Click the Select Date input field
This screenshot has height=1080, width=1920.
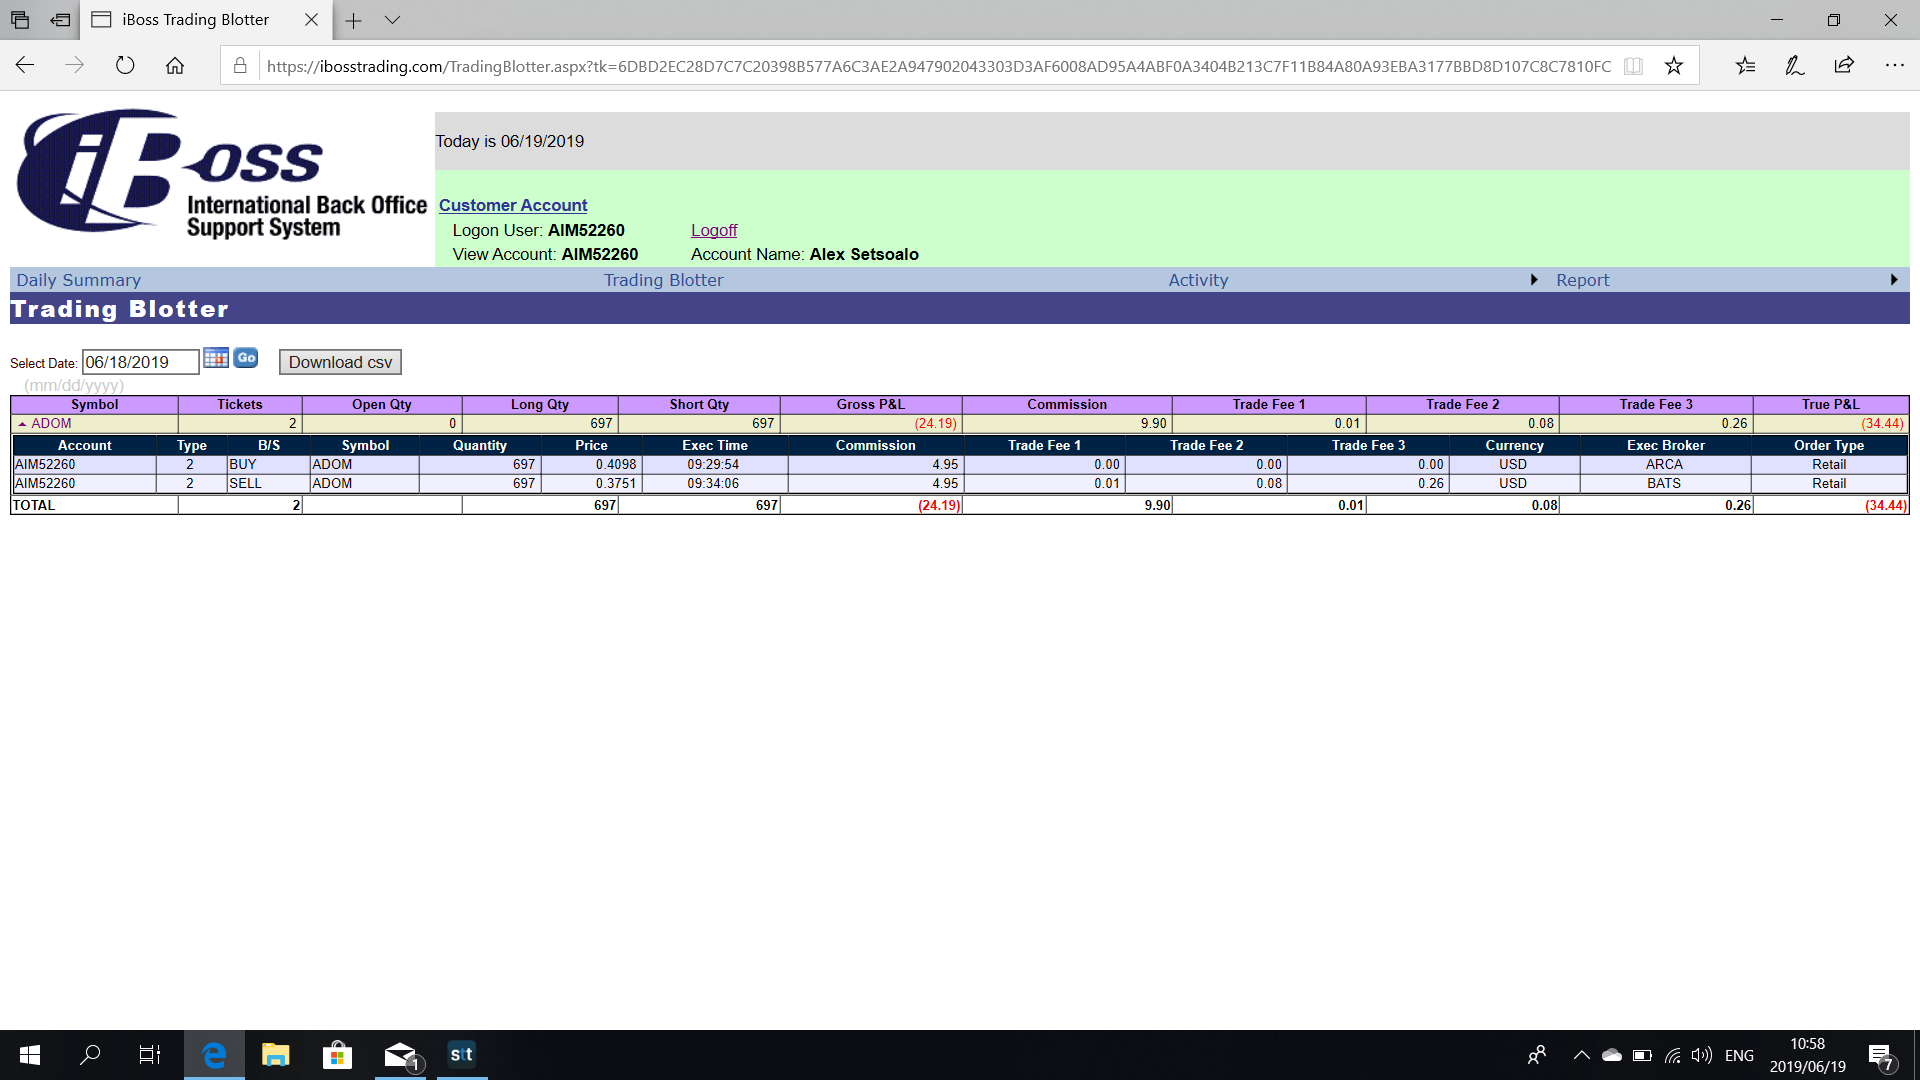140,362
